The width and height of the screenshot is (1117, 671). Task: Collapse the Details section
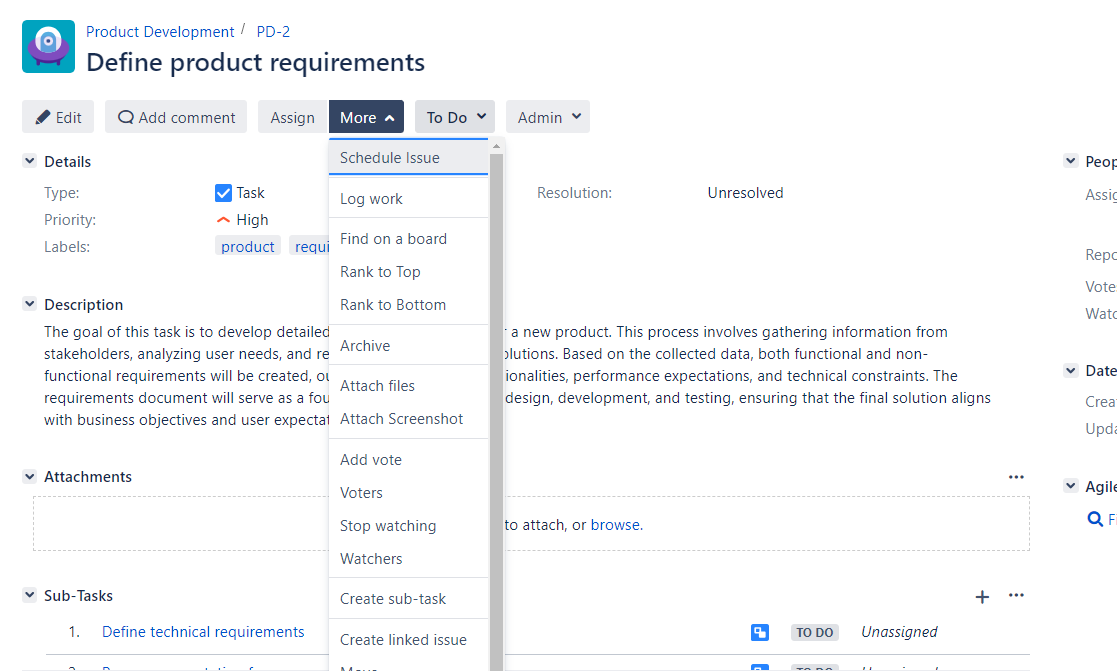tap(30, 162)
